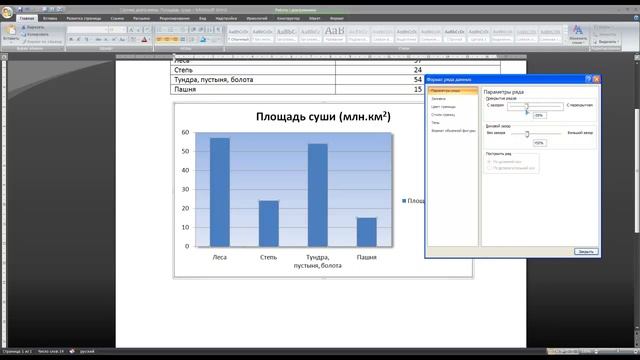Open the Разметка страницы ribbon tab
640x360 pixels.
[x=84, y=18]
